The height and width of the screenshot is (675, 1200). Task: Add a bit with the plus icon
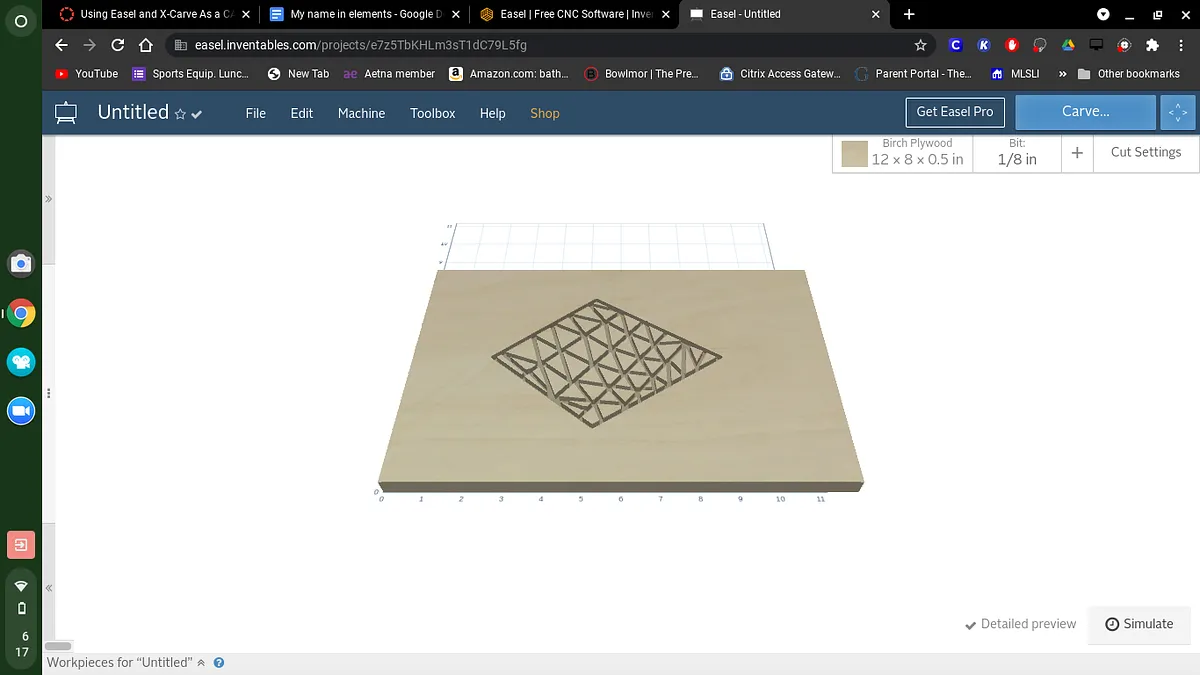tap(1077, 153)
